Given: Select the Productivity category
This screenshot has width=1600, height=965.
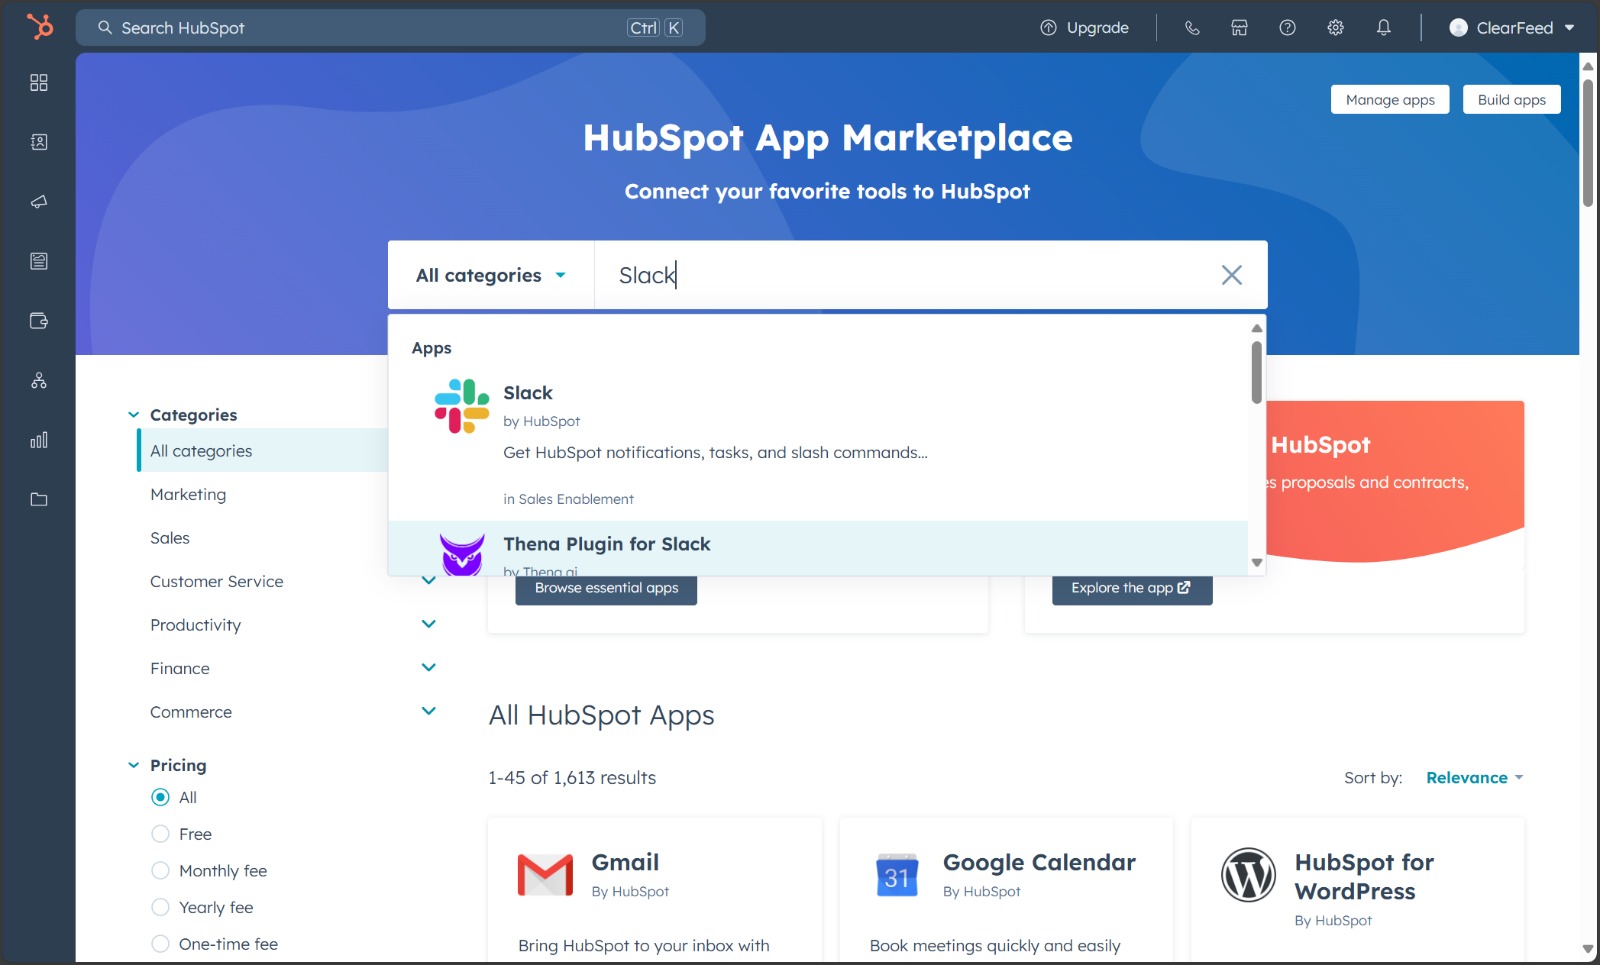Looking at the screenshot, I should tap(196, 625).
